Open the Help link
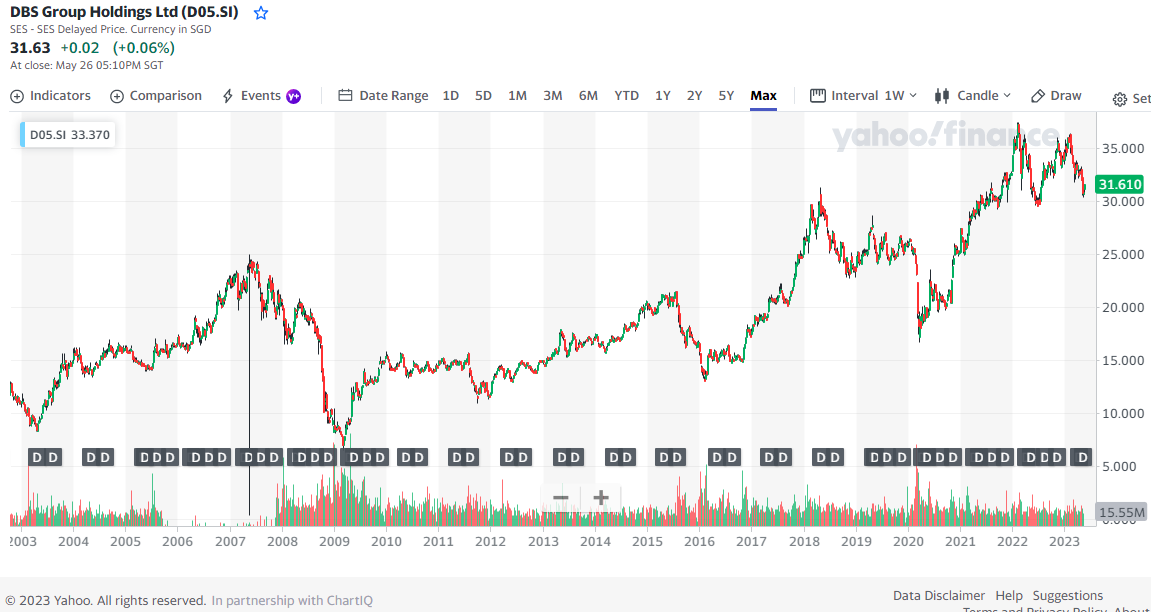This screenshot has height=612, width=1151. click(1009, 595)
